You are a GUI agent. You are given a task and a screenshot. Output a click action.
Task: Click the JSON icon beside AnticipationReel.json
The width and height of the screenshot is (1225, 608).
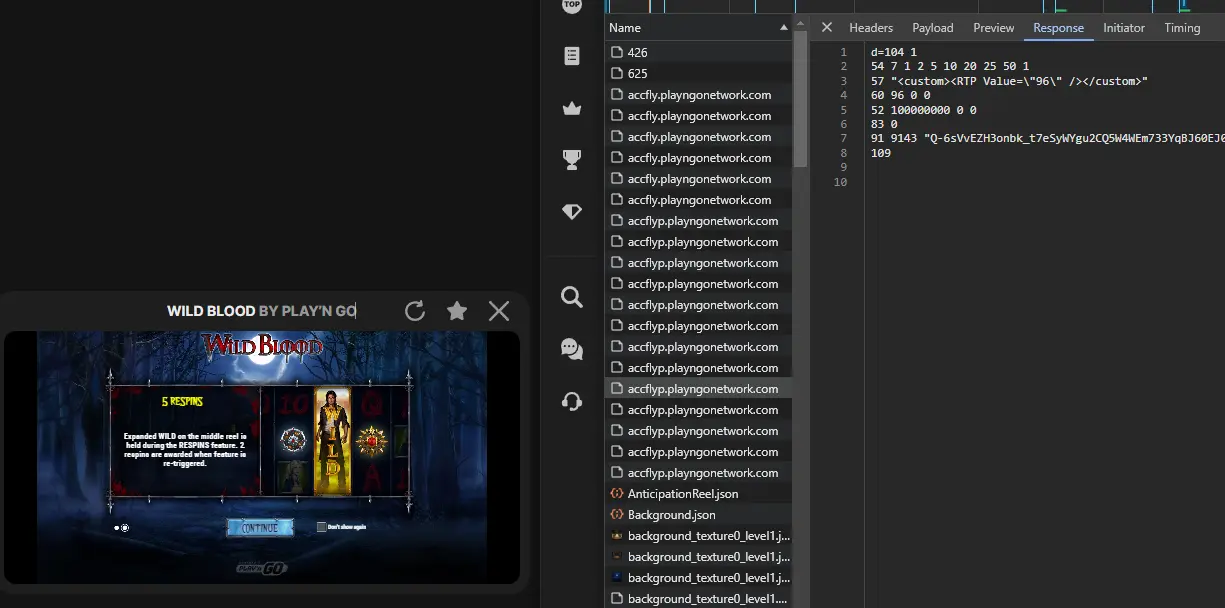tap(616, 494)
